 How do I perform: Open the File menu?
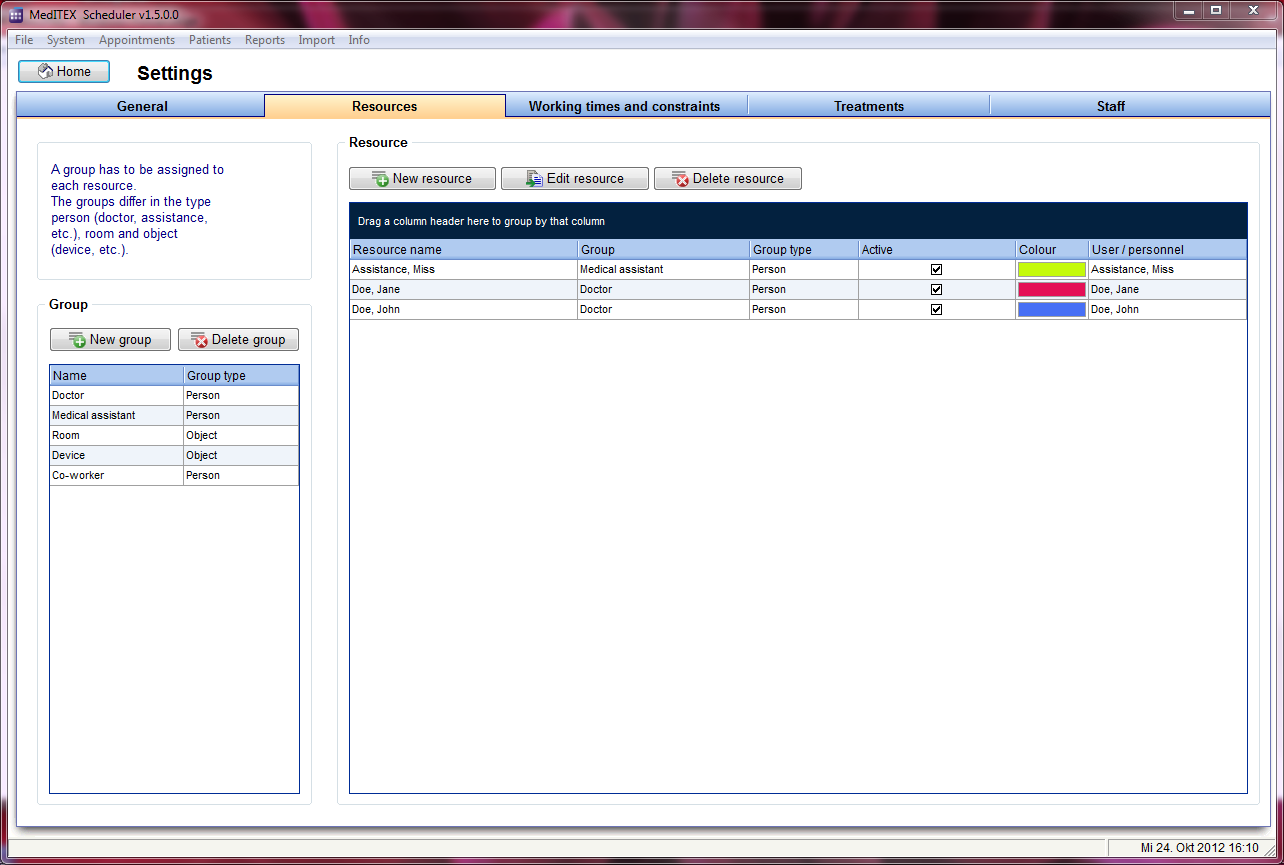[24, 40]
